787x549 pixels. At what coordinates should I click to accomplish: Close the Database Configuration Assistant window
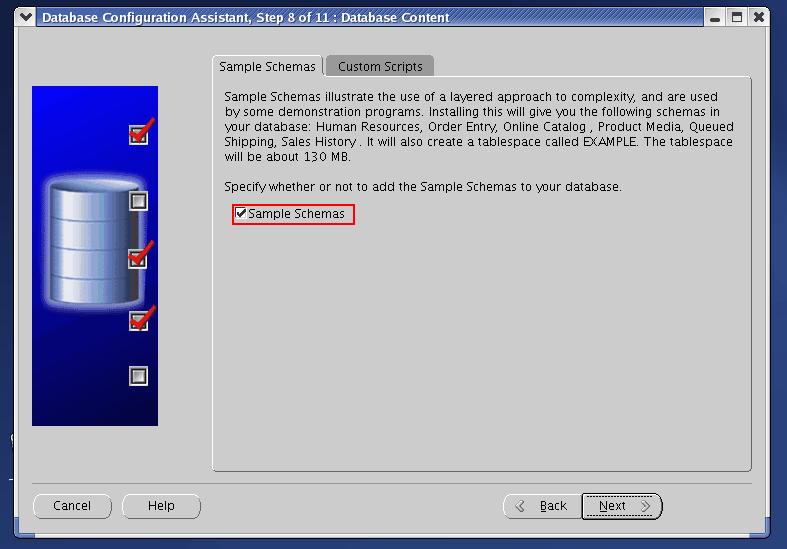(x=760, y=17)
